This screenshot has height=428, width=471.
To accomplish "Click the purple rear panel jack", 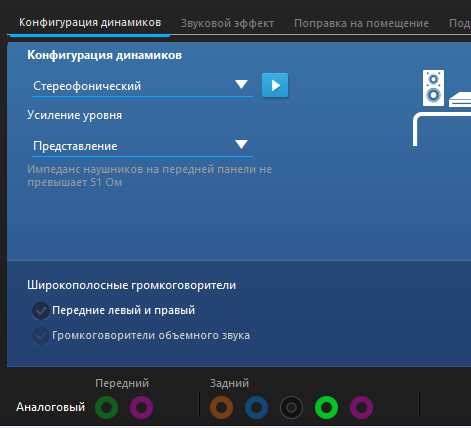I will point(361,407).
